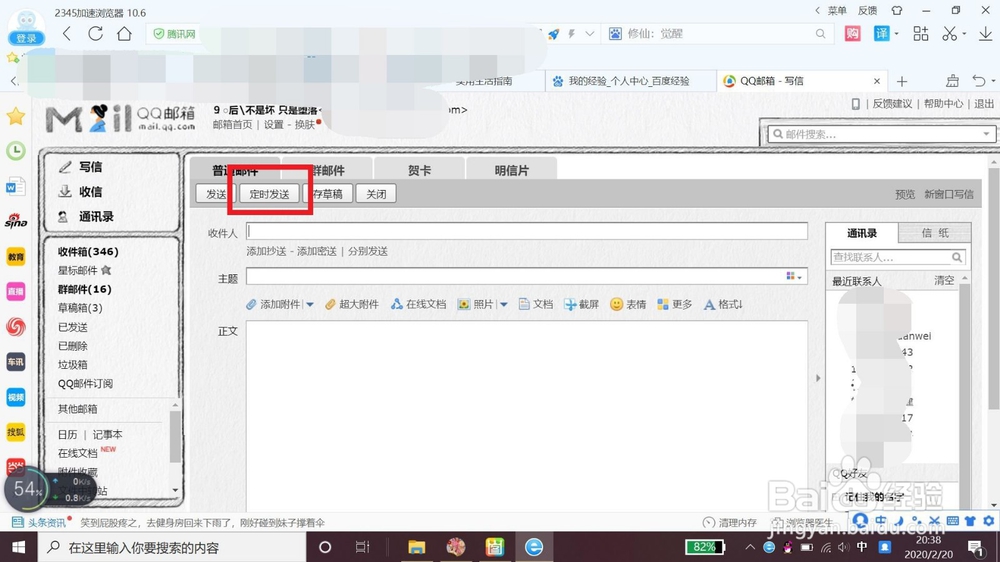Open the clock history icon in sidebar
Image resolution: width=1000 pixels, height=562 pixels.
click(15, 151)
